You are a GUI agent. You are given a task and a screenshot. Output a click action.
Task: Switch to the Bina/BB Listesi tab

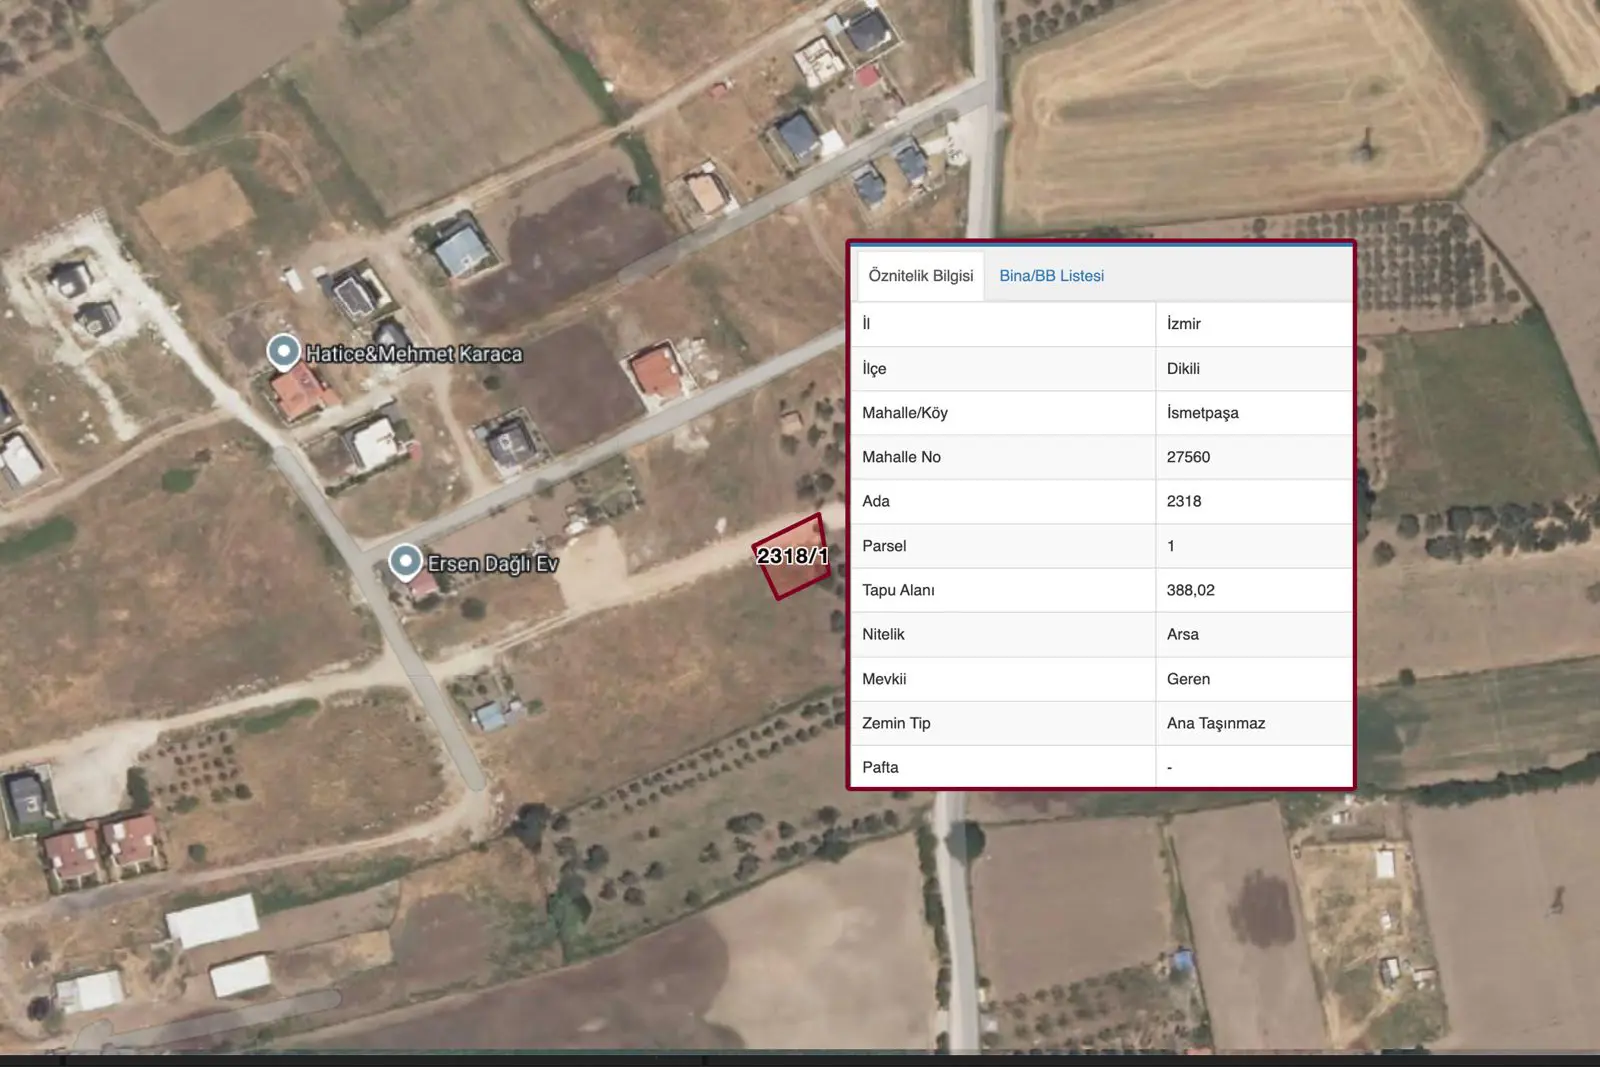coord(1051,276)
